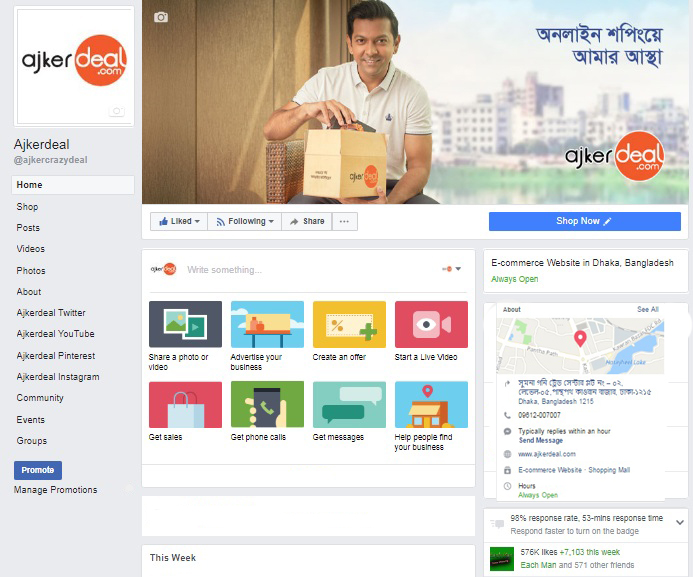The height and width of the screenshot is (577, 693).
Task: Click the Dhaka, Bangladesh 1215 address line
Action: pos(556,402)
